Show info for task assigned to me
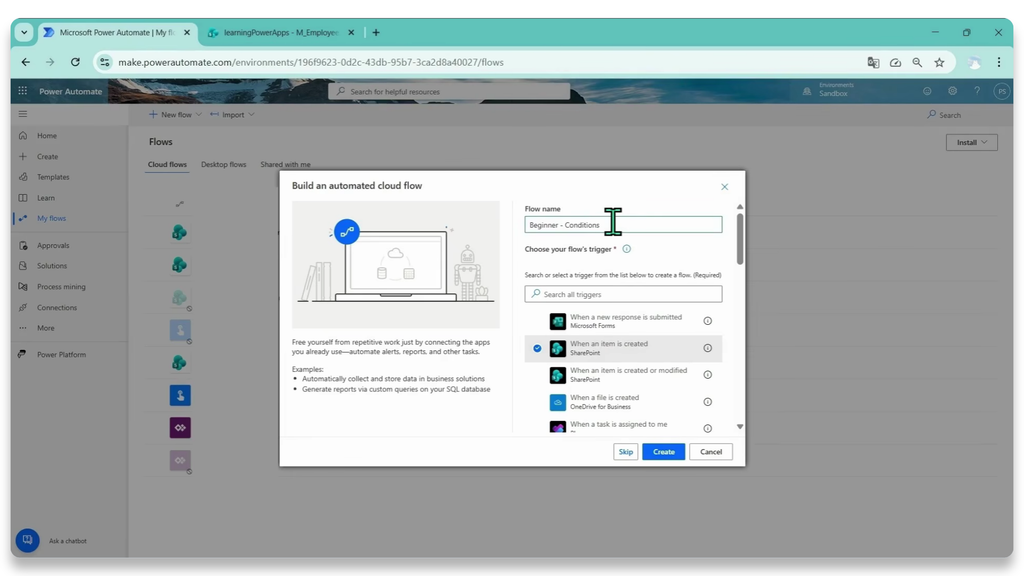 [707, 428]
